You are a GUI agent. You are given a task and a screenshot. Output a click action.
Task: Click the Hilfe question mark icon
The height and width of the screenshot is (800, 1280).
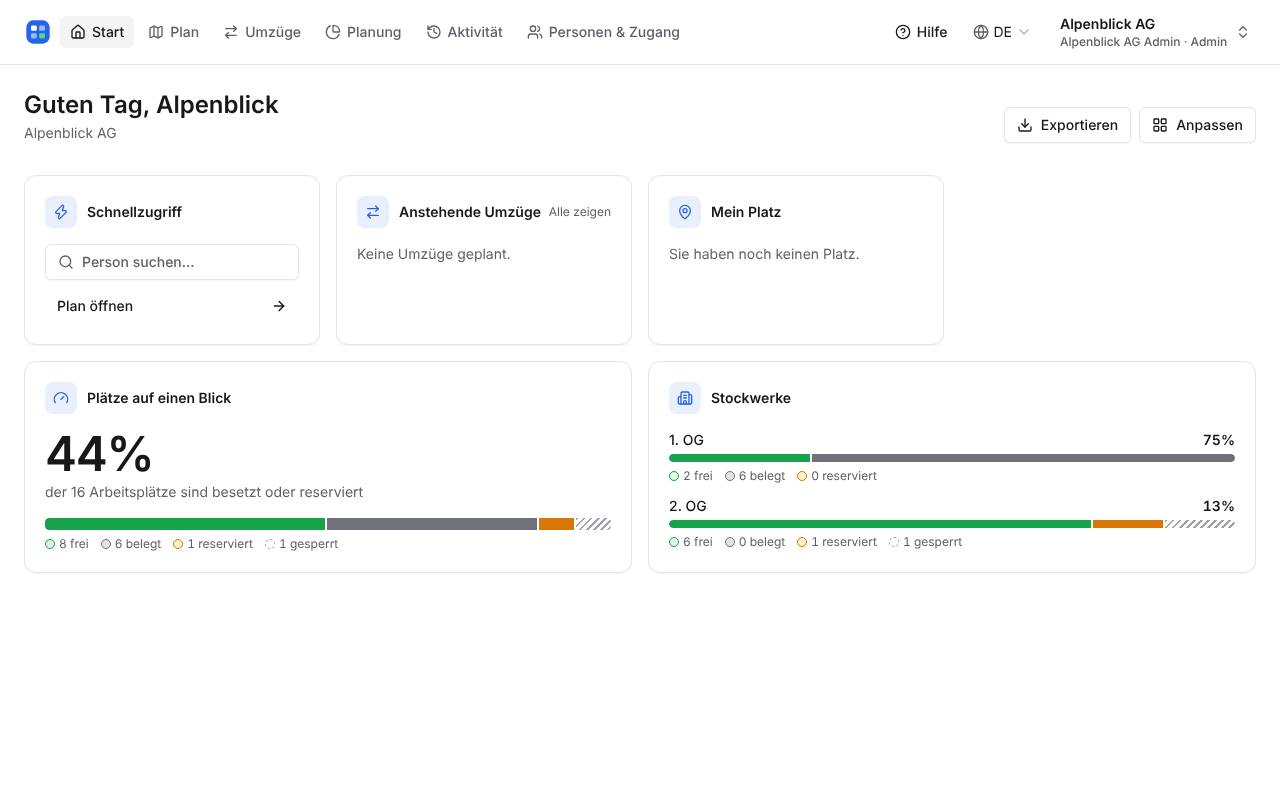coord(903,32)
